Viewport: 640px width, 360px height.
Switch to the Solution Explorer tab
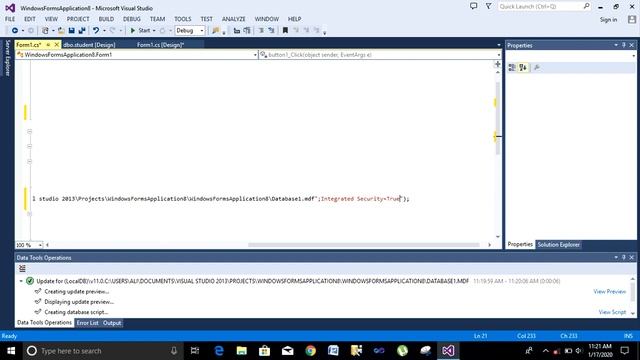tap(558, 244)
